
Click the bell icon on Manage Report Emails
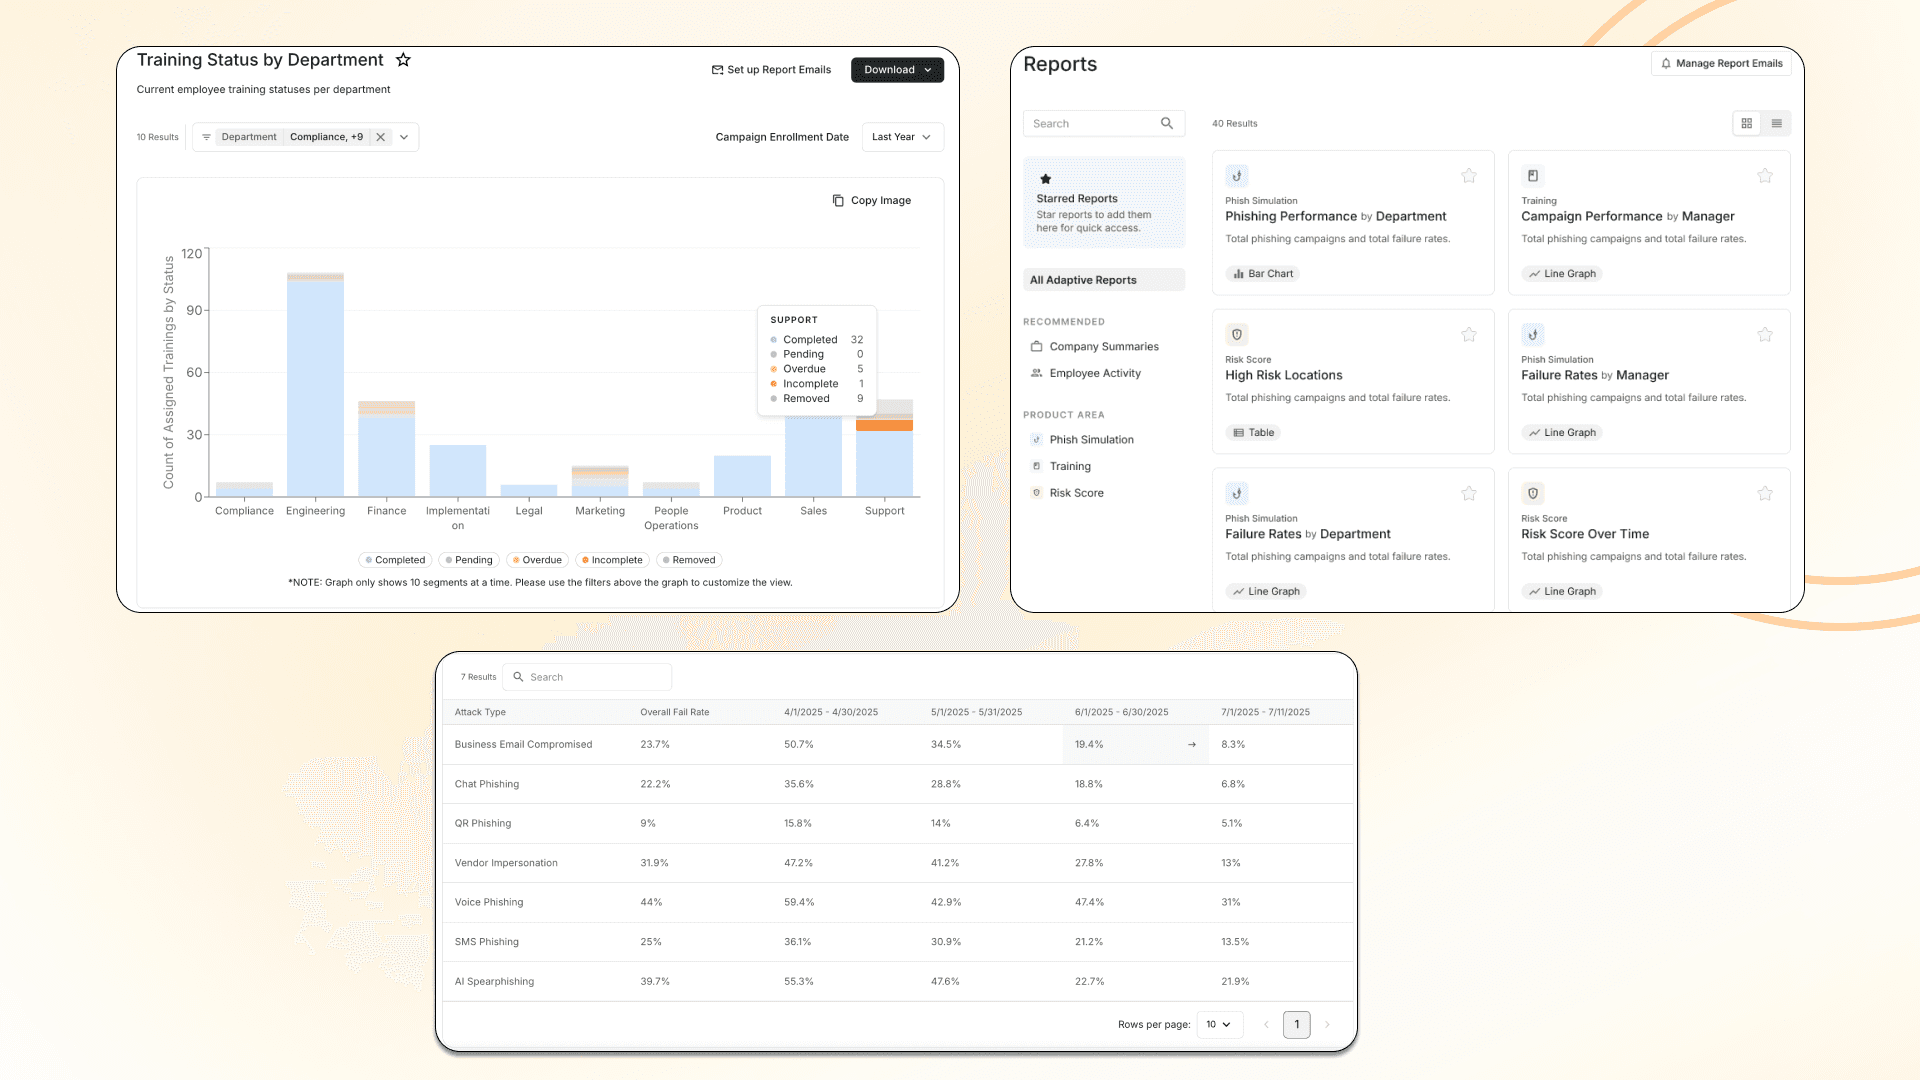coord(1666,63)
